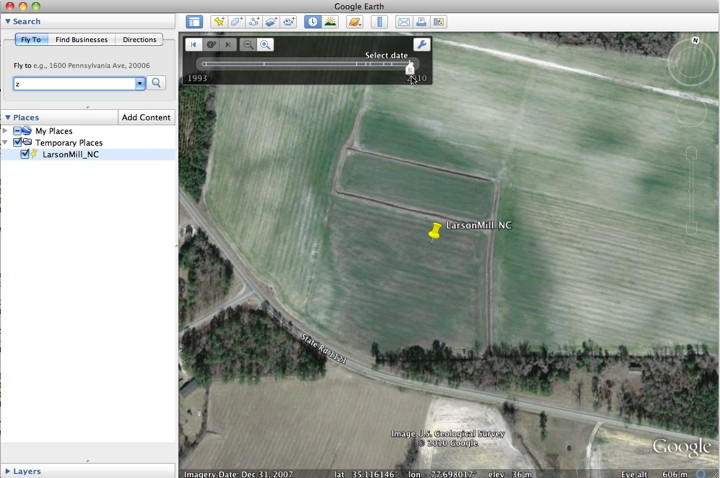
Task: Show sunlight across the landscape
Action: [329, 21]
